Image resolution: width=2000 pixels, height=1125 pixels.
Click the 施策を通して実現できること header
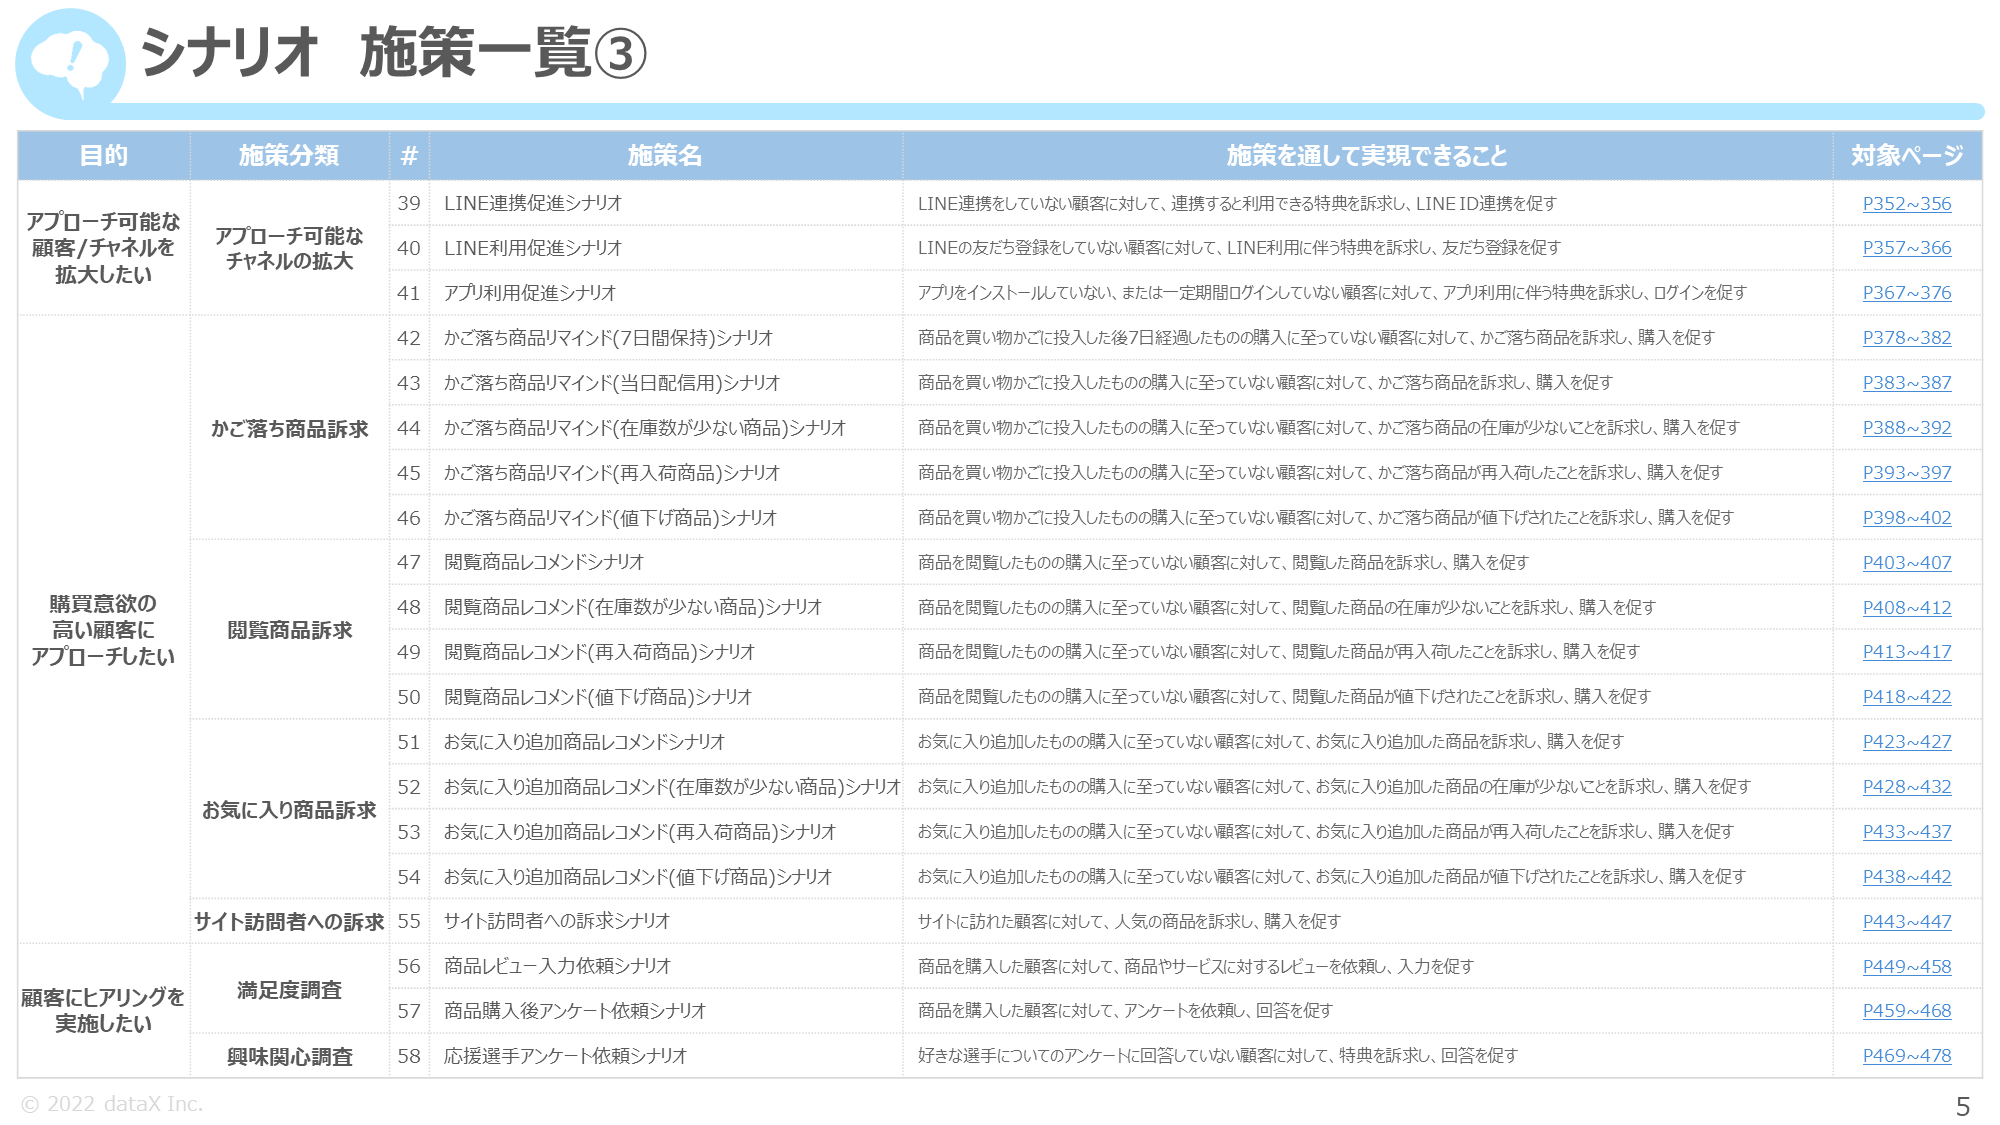tap(1367, 156)
